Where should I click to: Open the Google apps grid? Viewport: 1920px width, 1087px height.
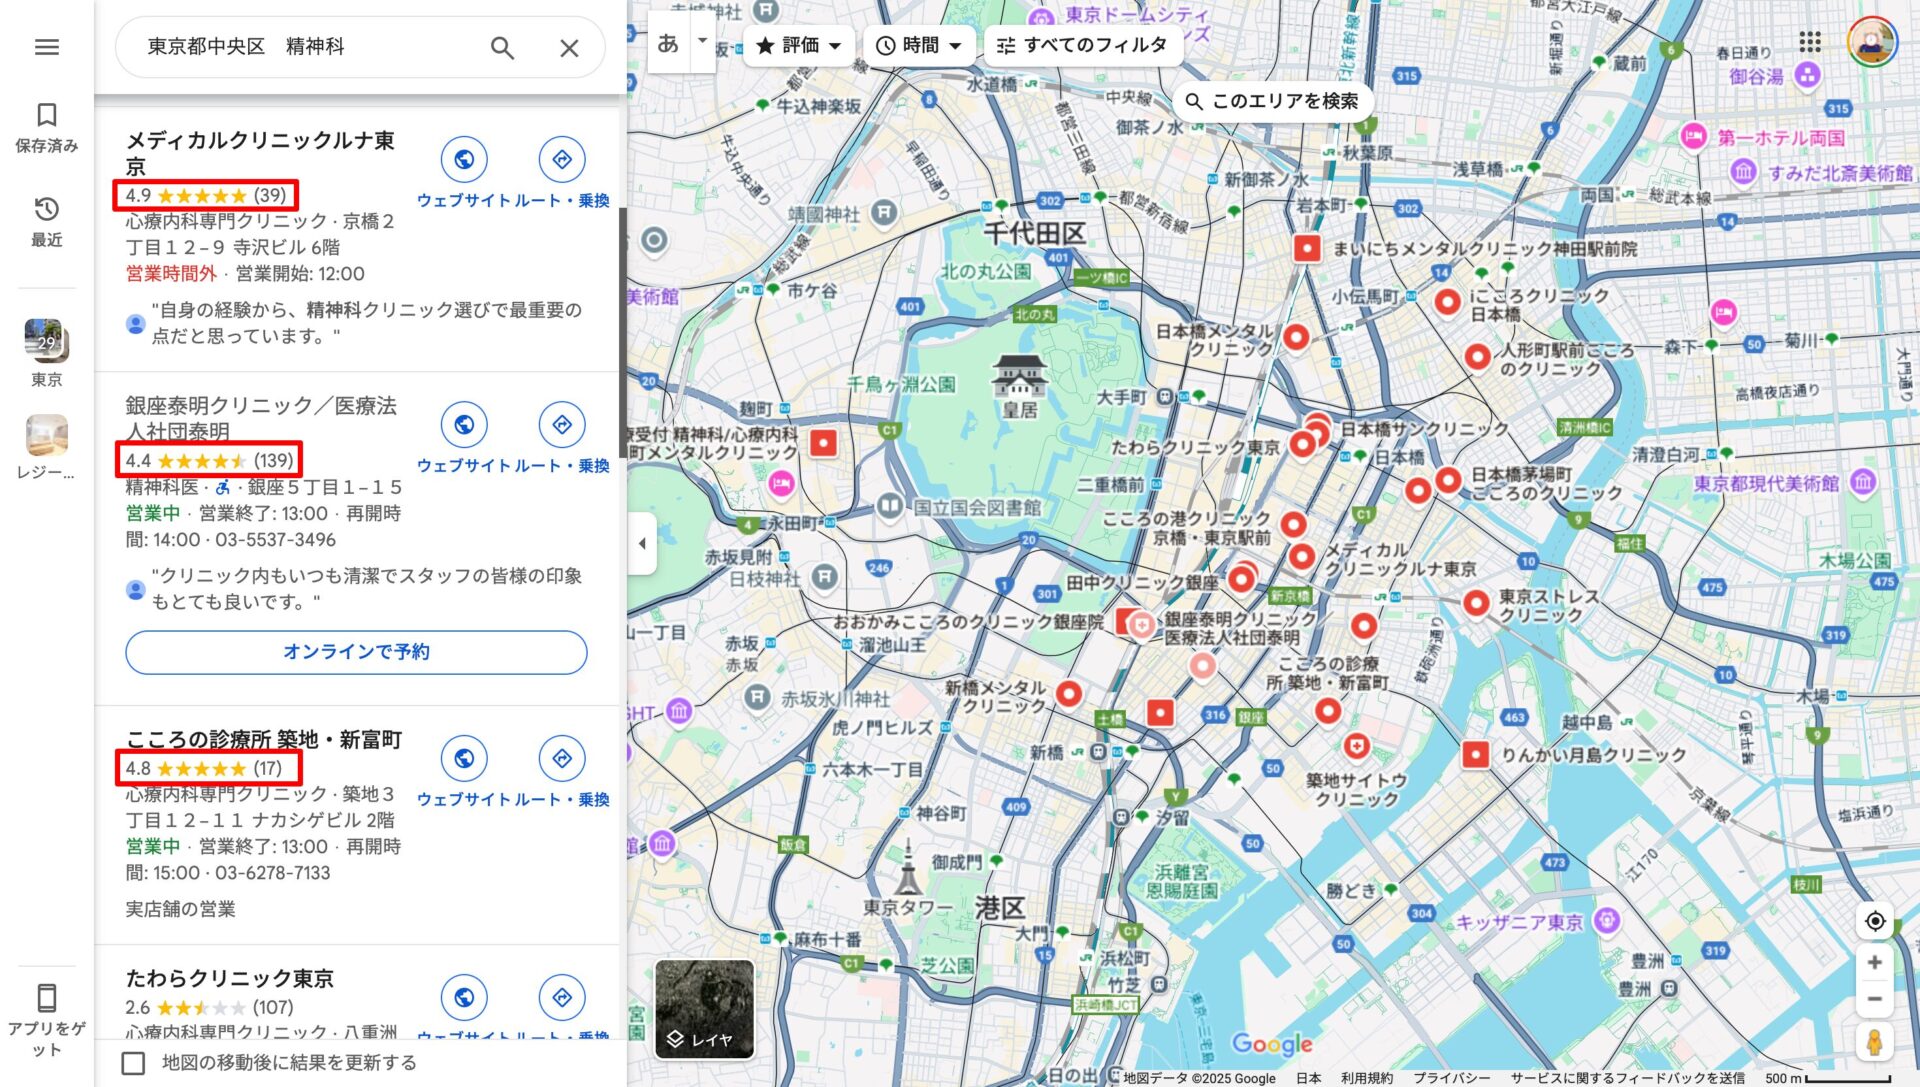click(1809, 42)
